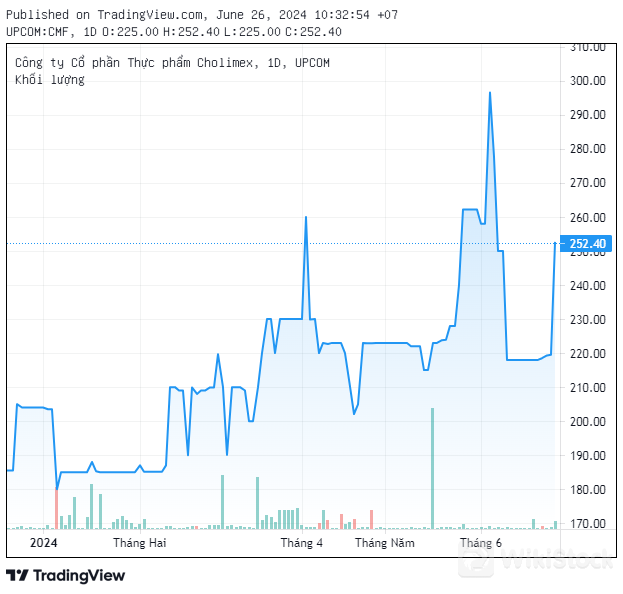Click the Tháng Hai time axis label
The width and height of the screenshot is (623, 594).
tap(139, 543)
